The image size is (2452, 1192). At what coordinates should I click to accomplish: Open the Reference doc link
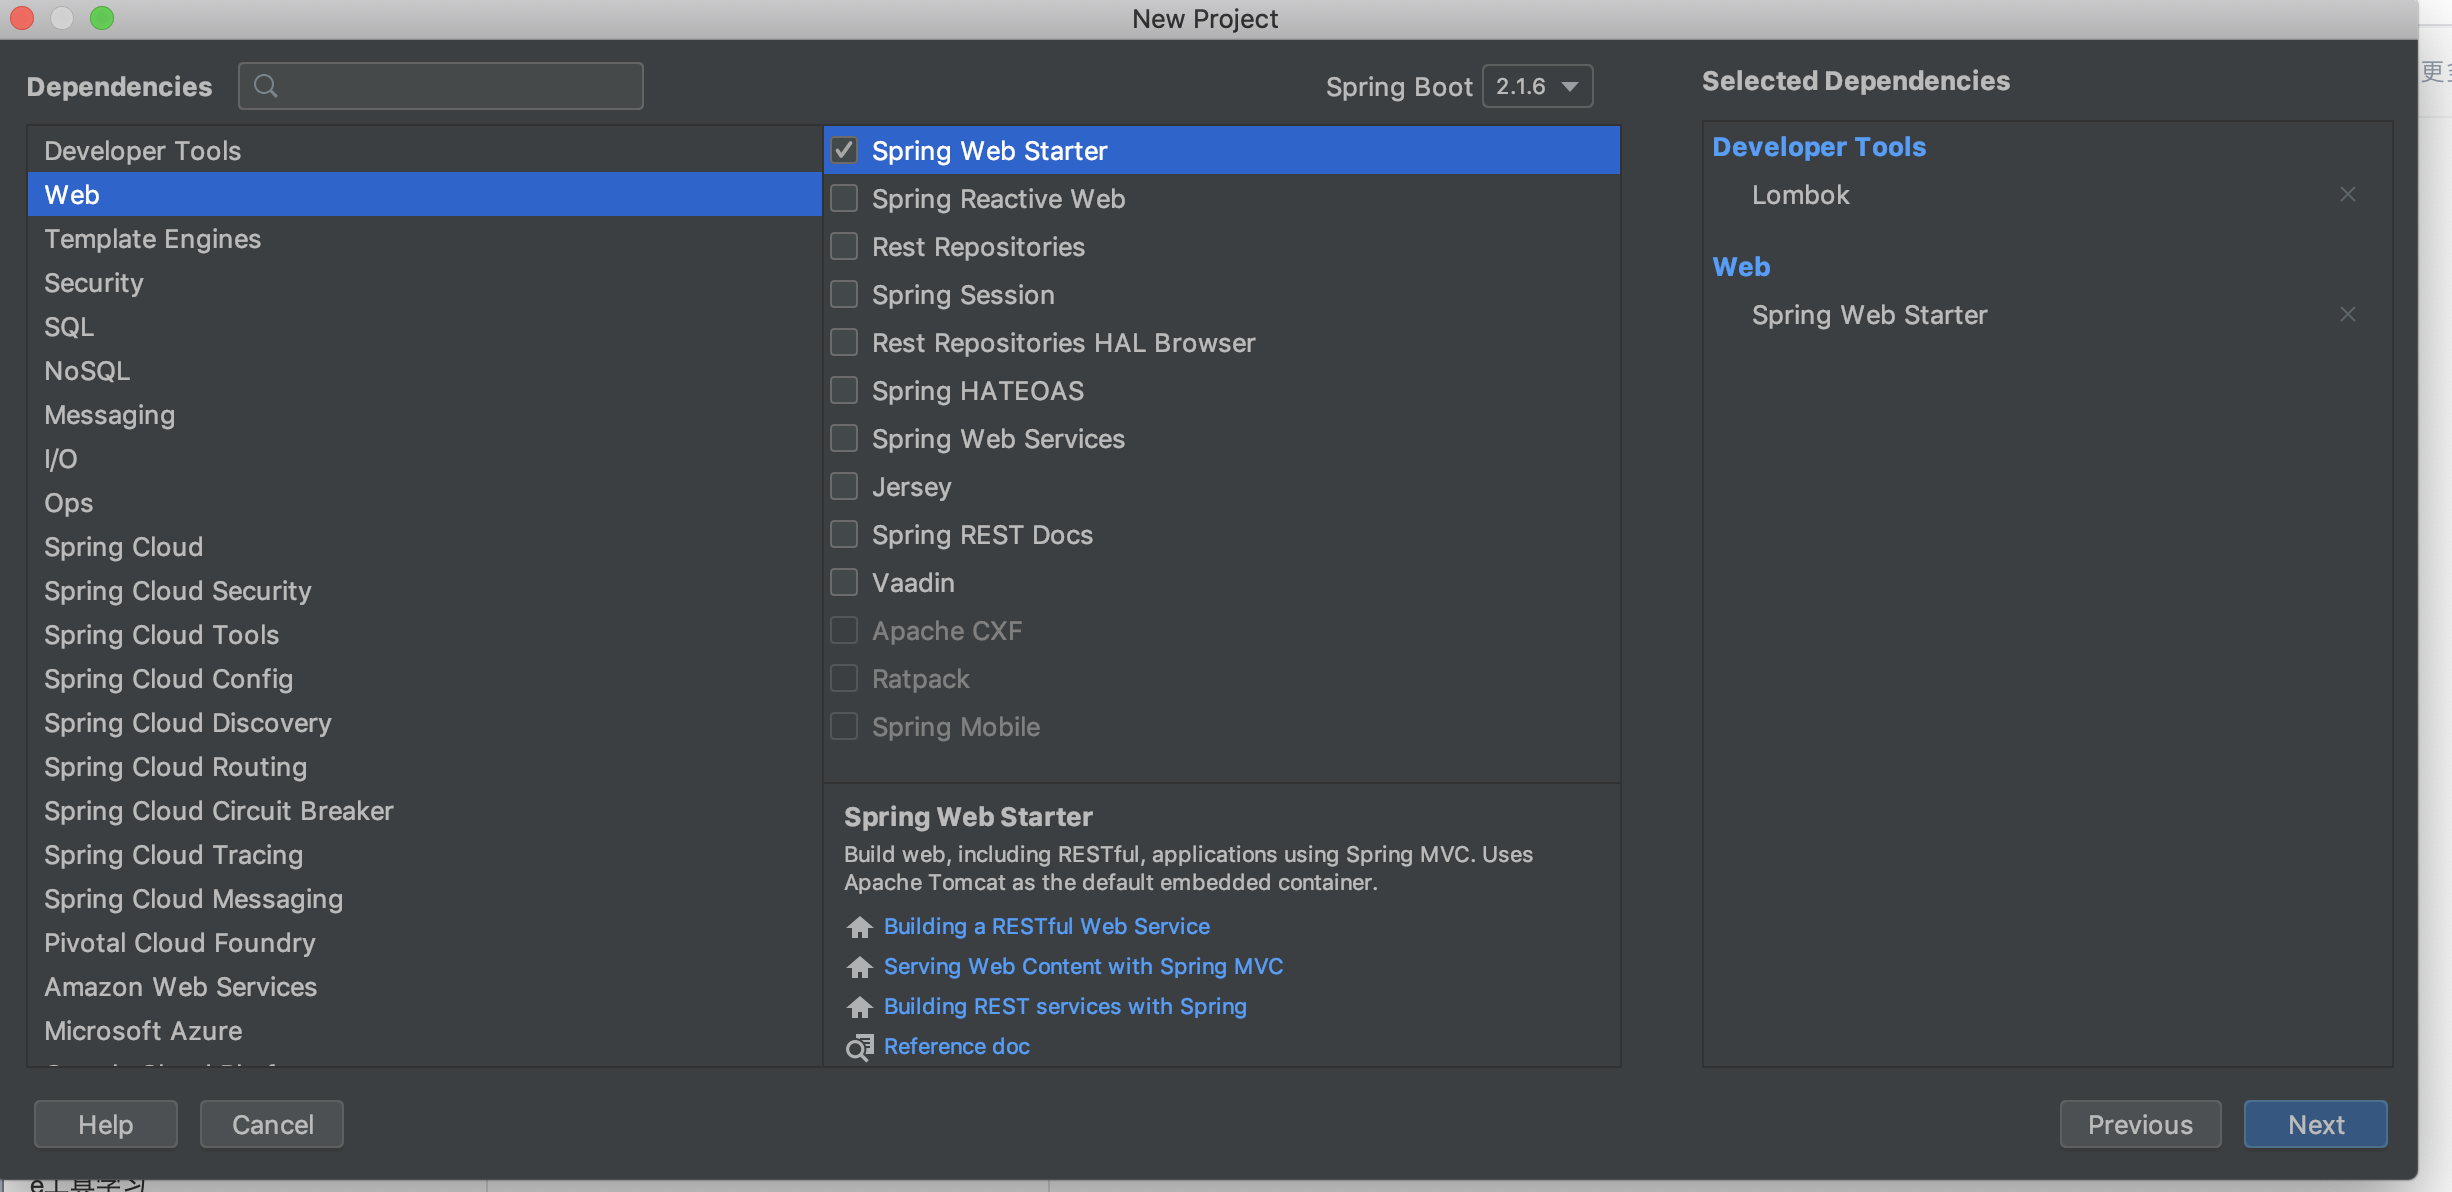(x=956, y=1046)
